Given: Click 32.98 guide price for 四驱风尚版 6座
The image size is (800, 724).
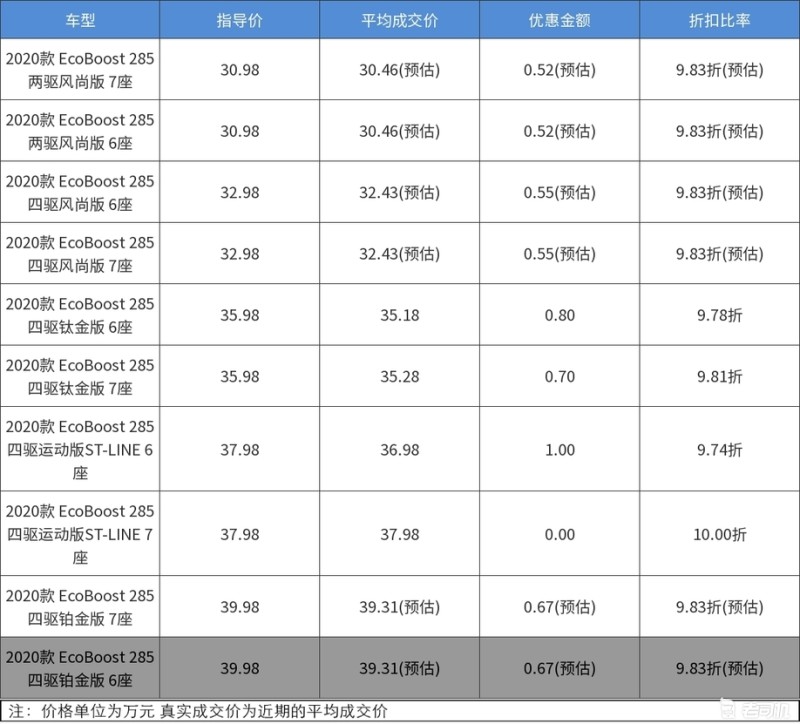Looking at the screenshot, I should point(240,192).
